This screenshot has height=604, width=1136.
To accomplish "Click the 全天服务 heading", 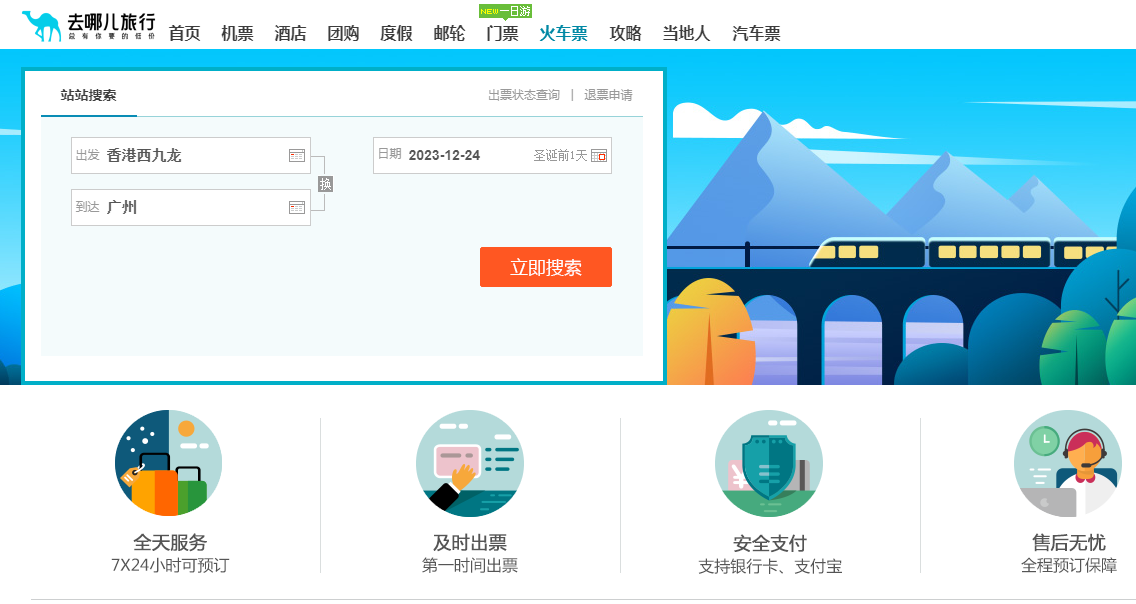I will [x=170, y=542].
